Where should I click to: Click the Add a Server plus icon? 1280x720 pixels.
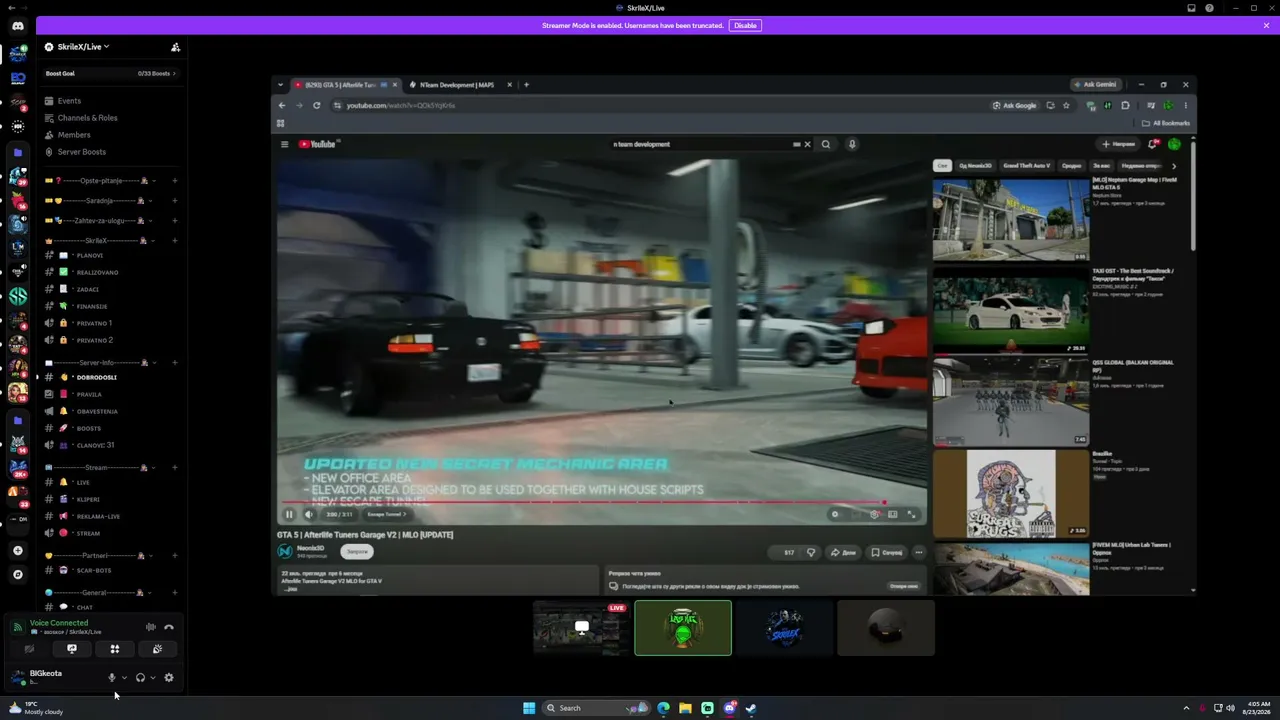18,550
